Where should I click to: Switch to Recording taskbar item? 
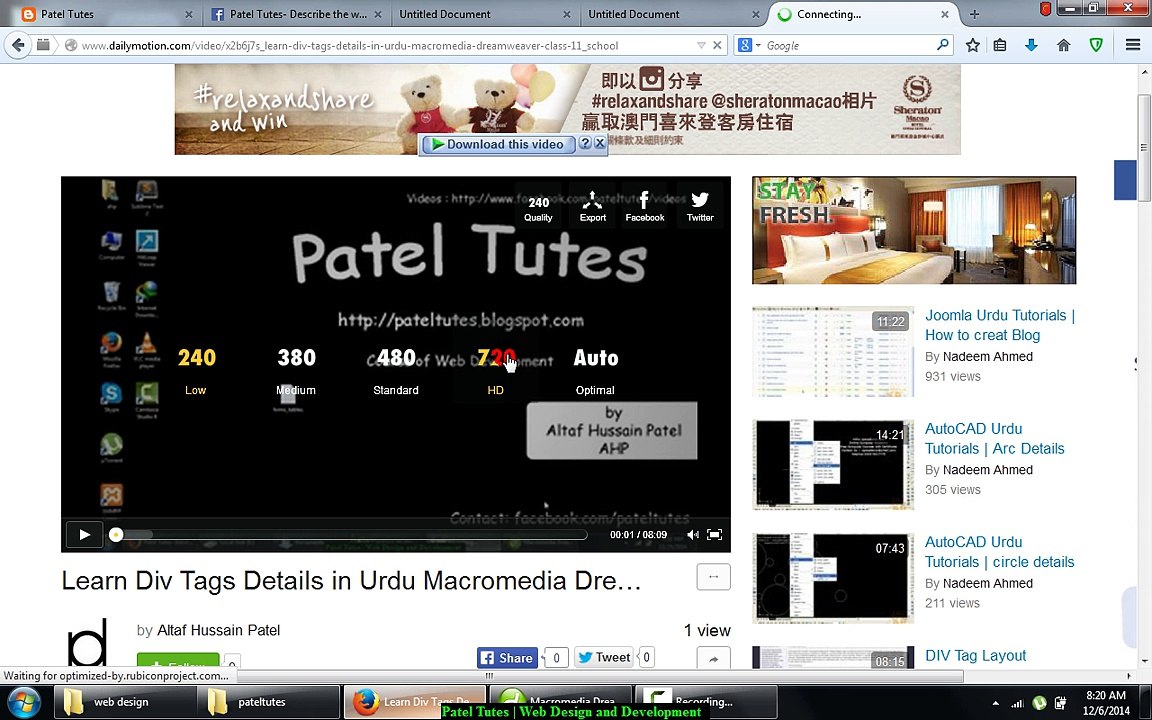tap(705, 702)
